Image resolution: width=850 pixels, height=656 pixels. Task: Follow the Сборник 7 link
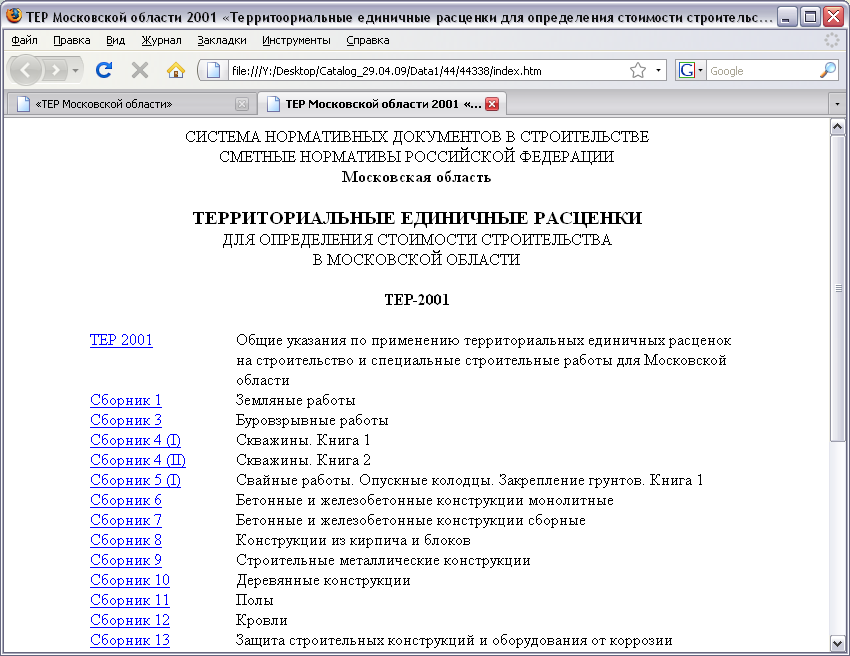coord(126,520)
